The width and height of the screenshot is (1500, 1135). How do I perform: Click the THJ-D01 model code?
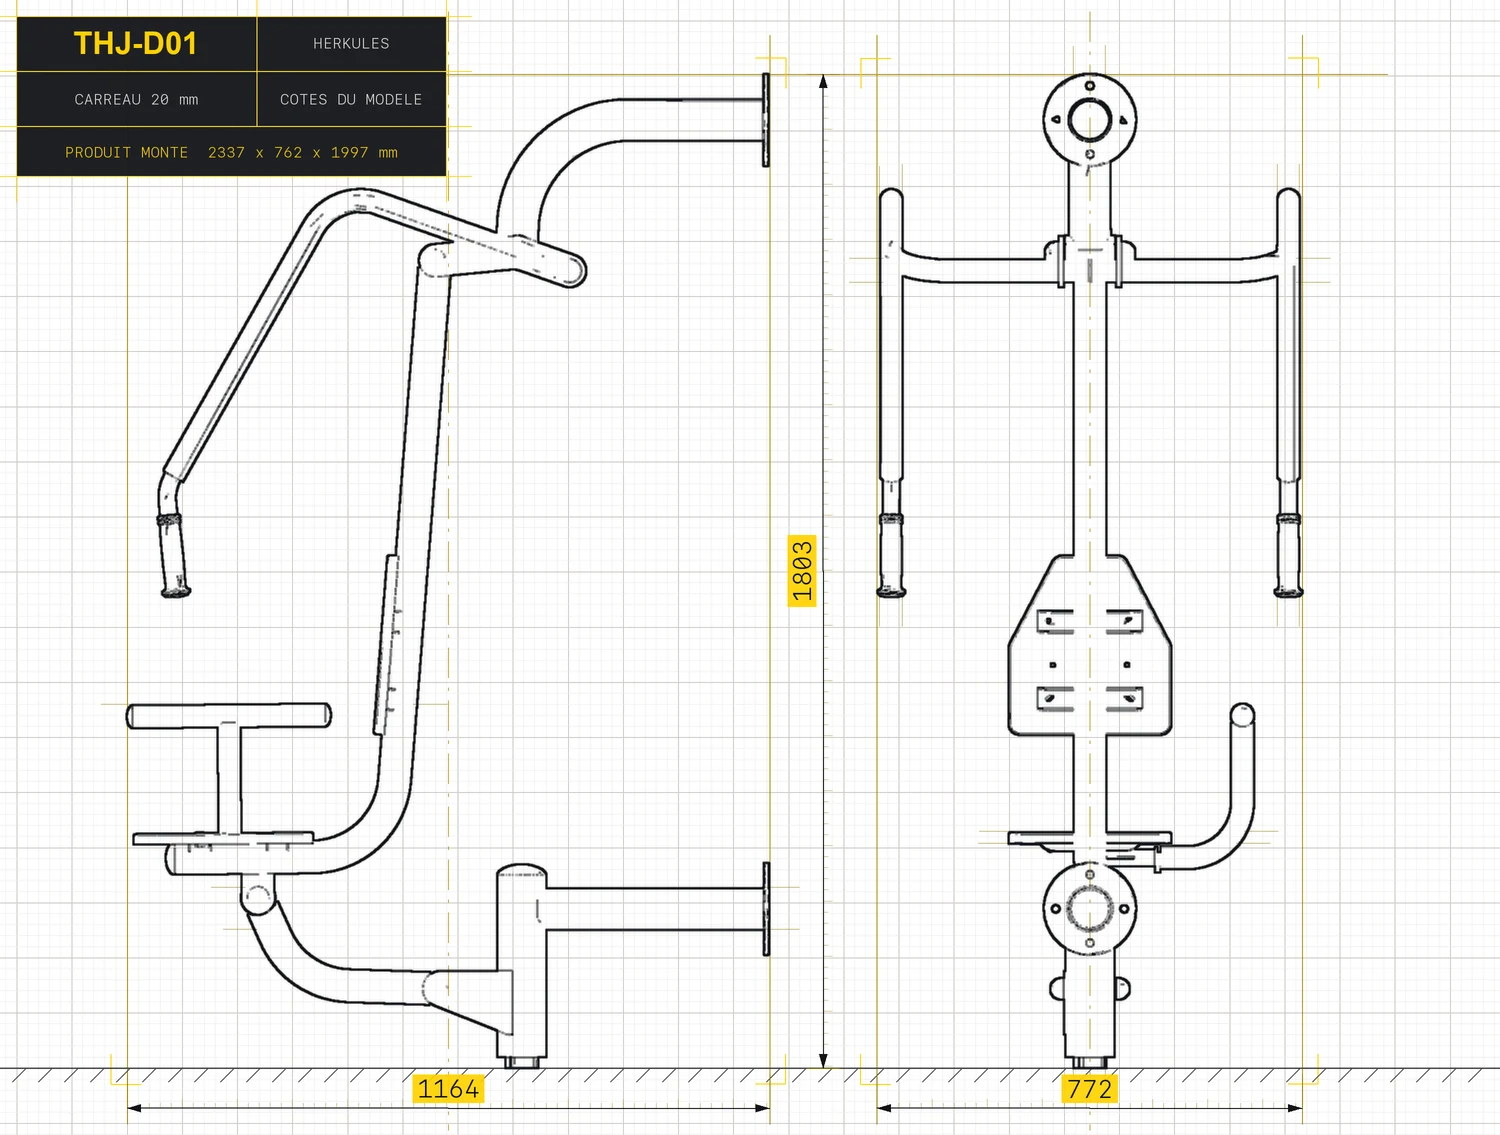[x=135, y=44]
